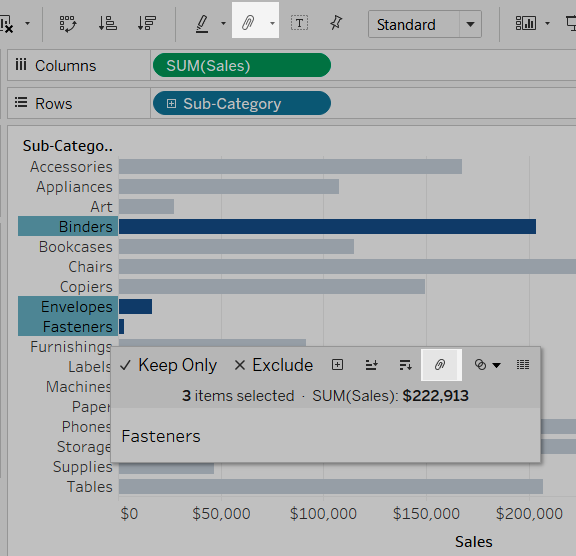Expand the paperclip group dropdown arrow
Viewport: 576px width, 556px height.
[x=272, y=24]
